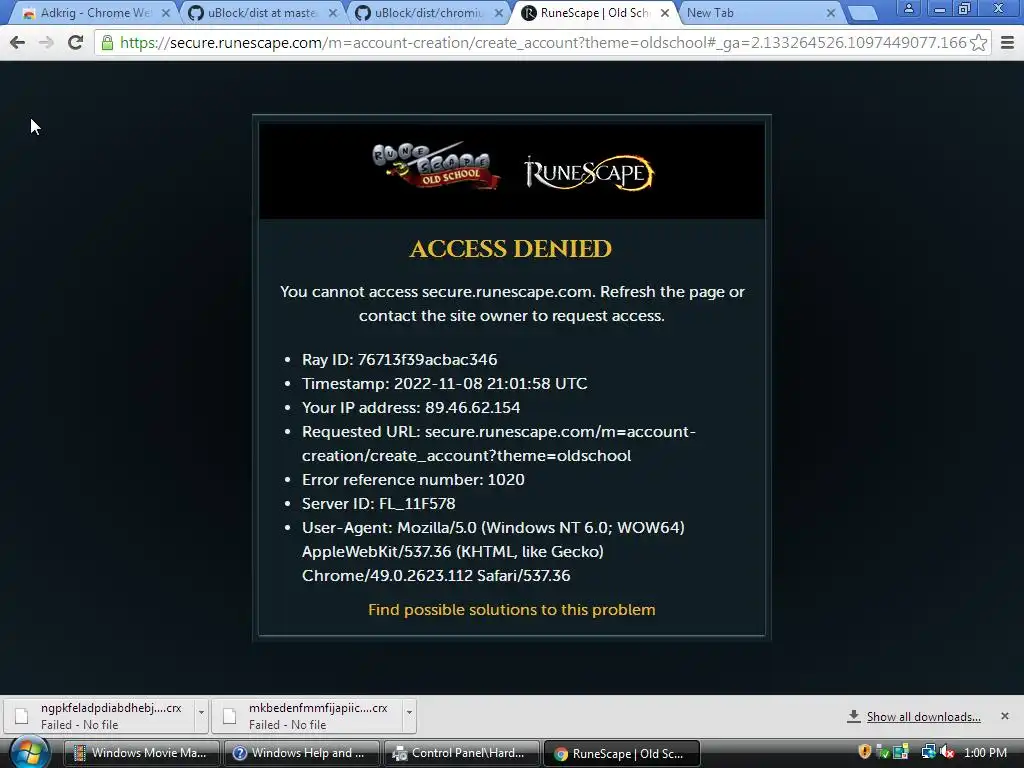Click the Chrome user profile icon
This screenshot has height=768, width=1024.
click(908, 8)
